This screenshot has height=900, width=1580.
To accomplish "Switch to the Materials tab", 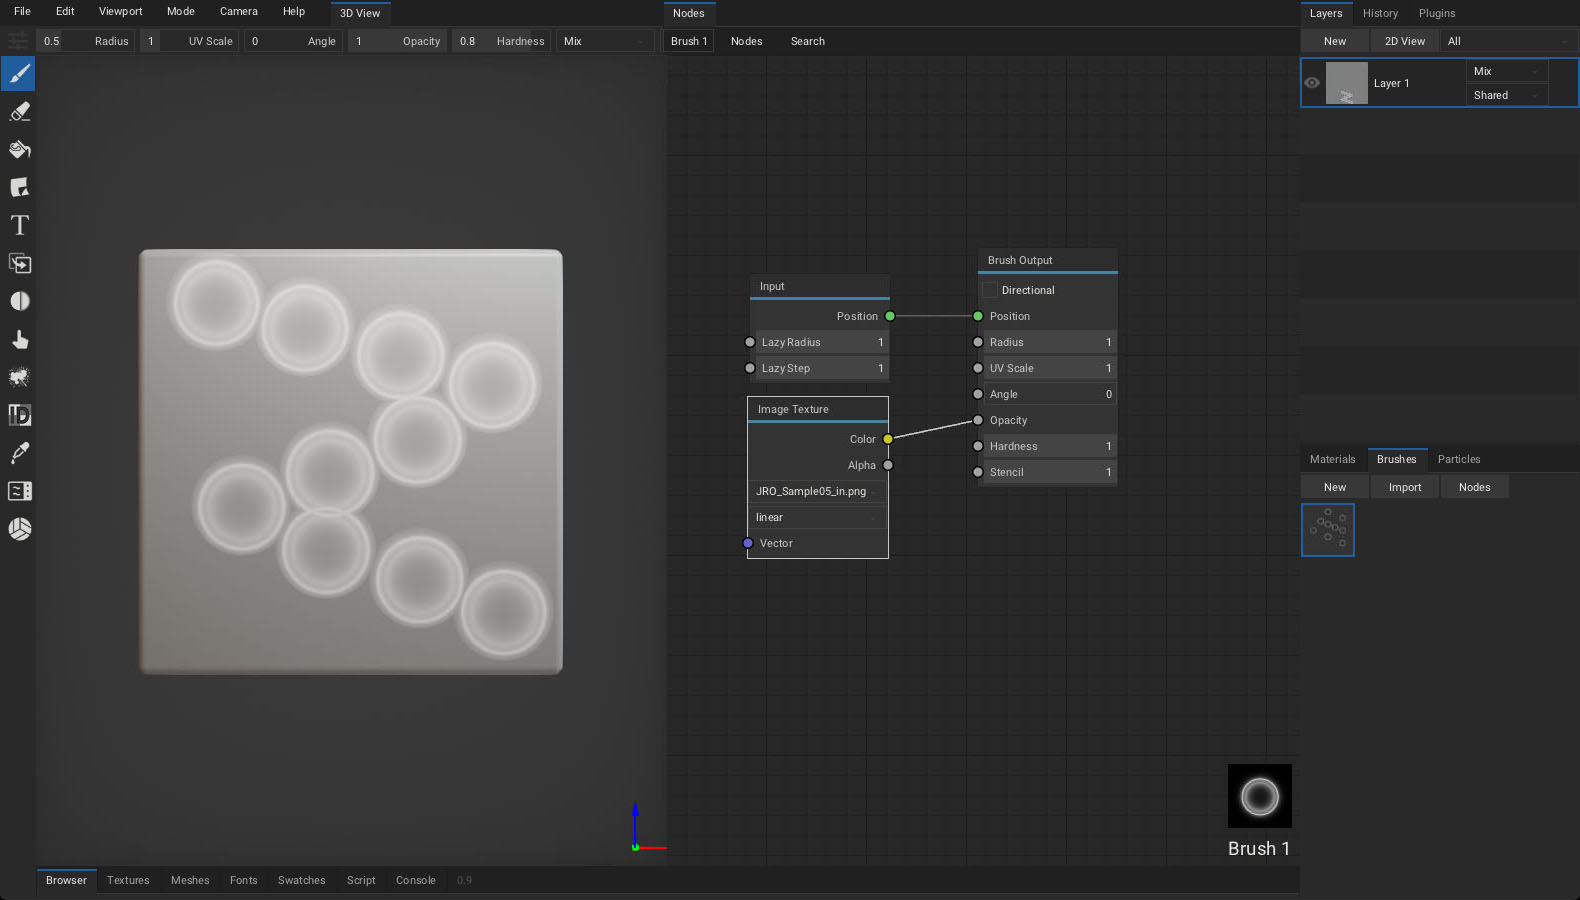I will pyautogui.click(x=1332, y=459).
